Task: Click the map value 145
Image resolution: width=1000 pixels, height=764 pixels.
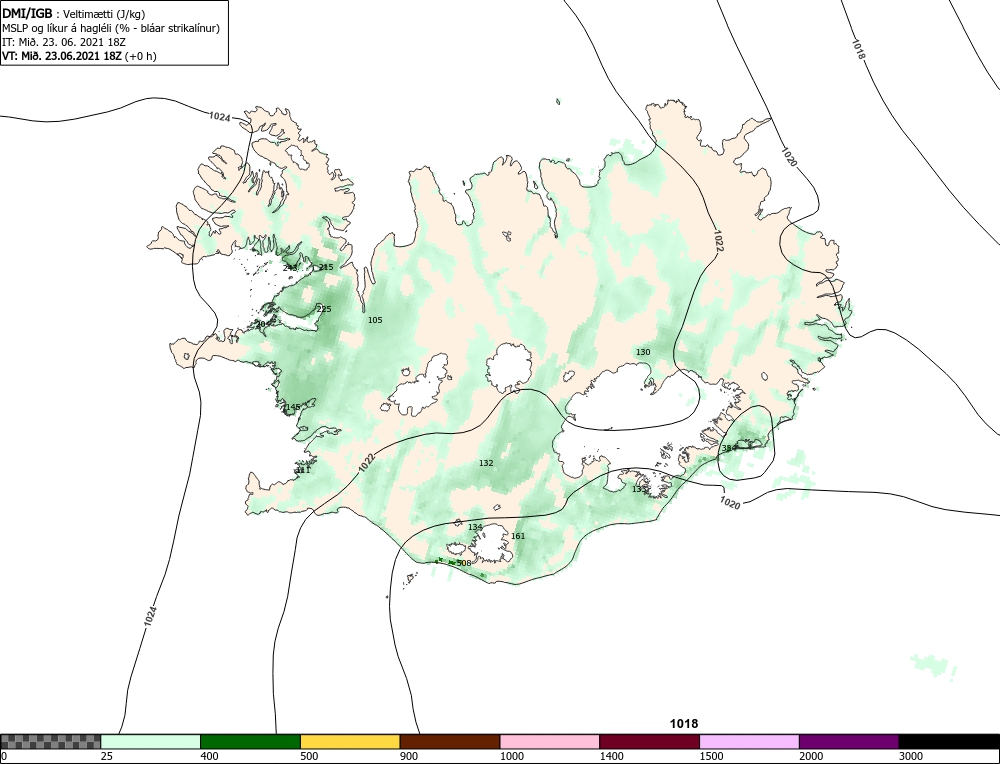Action: (293, 407)
